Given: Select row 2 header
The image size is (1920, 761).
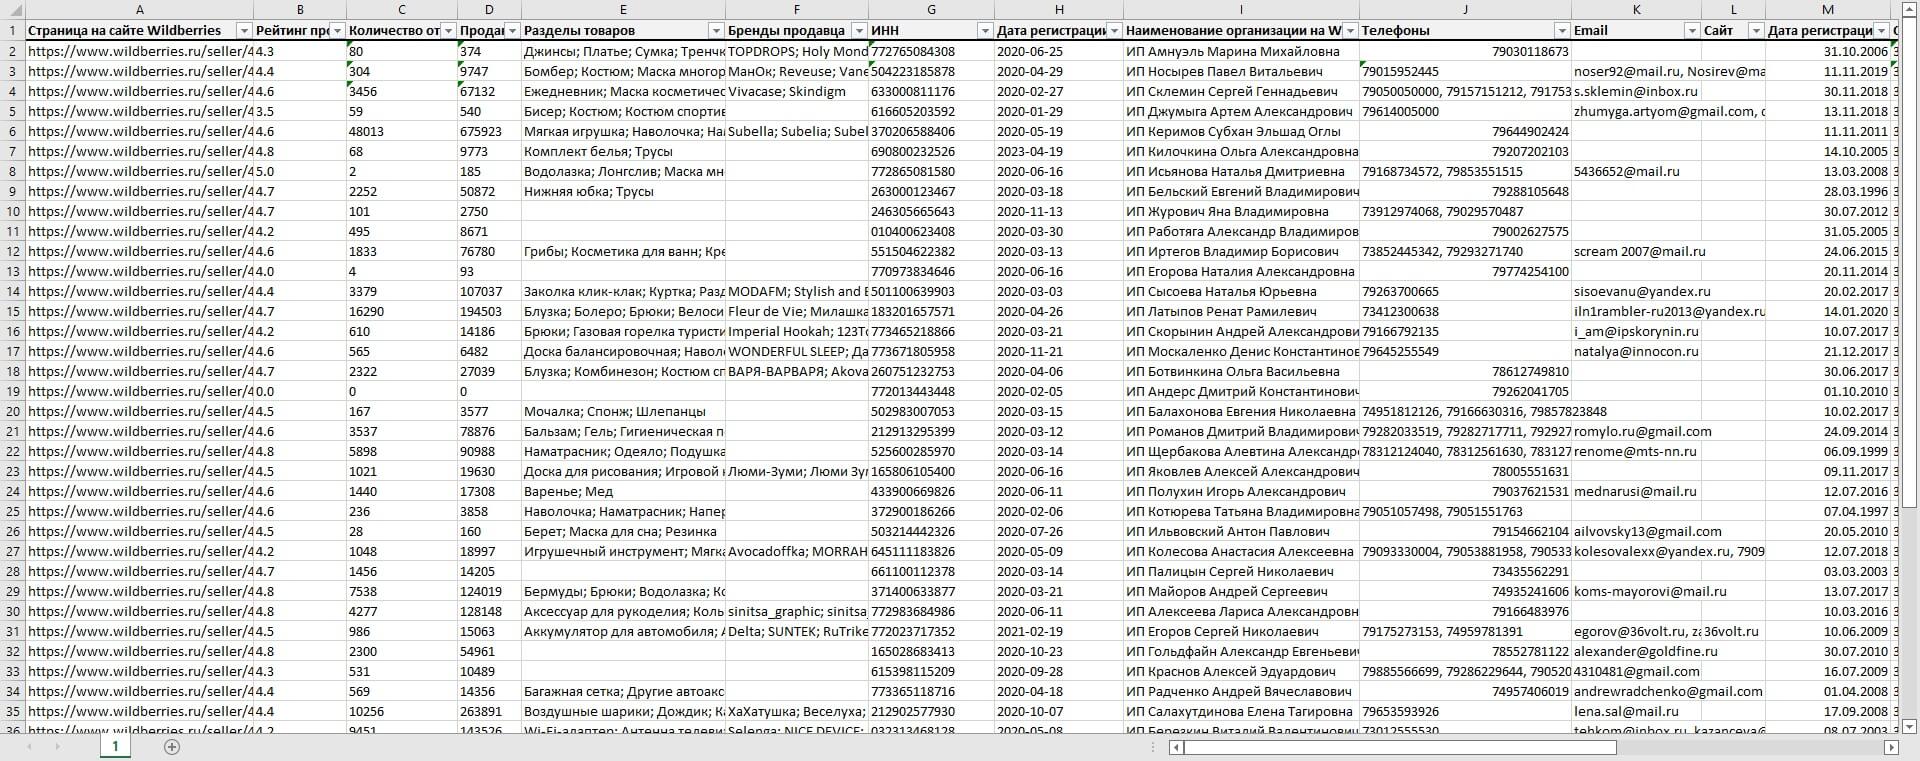Looking at the screenshot, I should (x=13, y=51).
